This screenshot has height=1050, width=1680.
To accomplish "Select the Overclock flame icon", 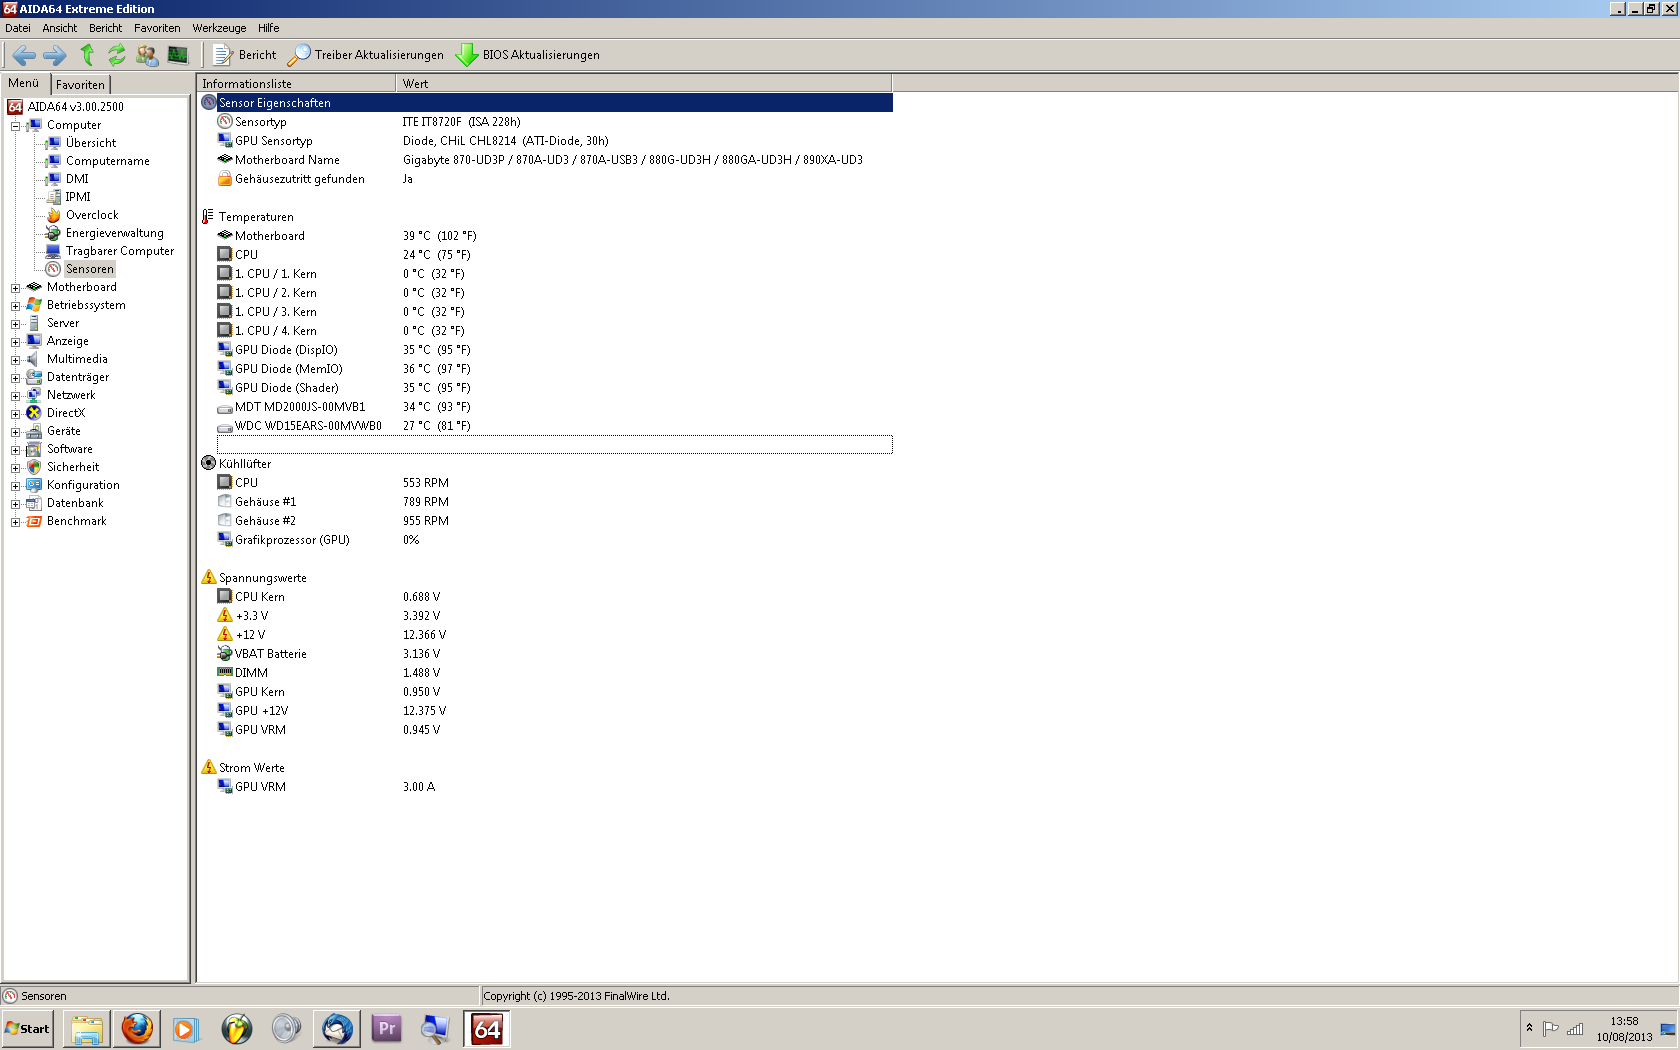I will tap(54, 215).
